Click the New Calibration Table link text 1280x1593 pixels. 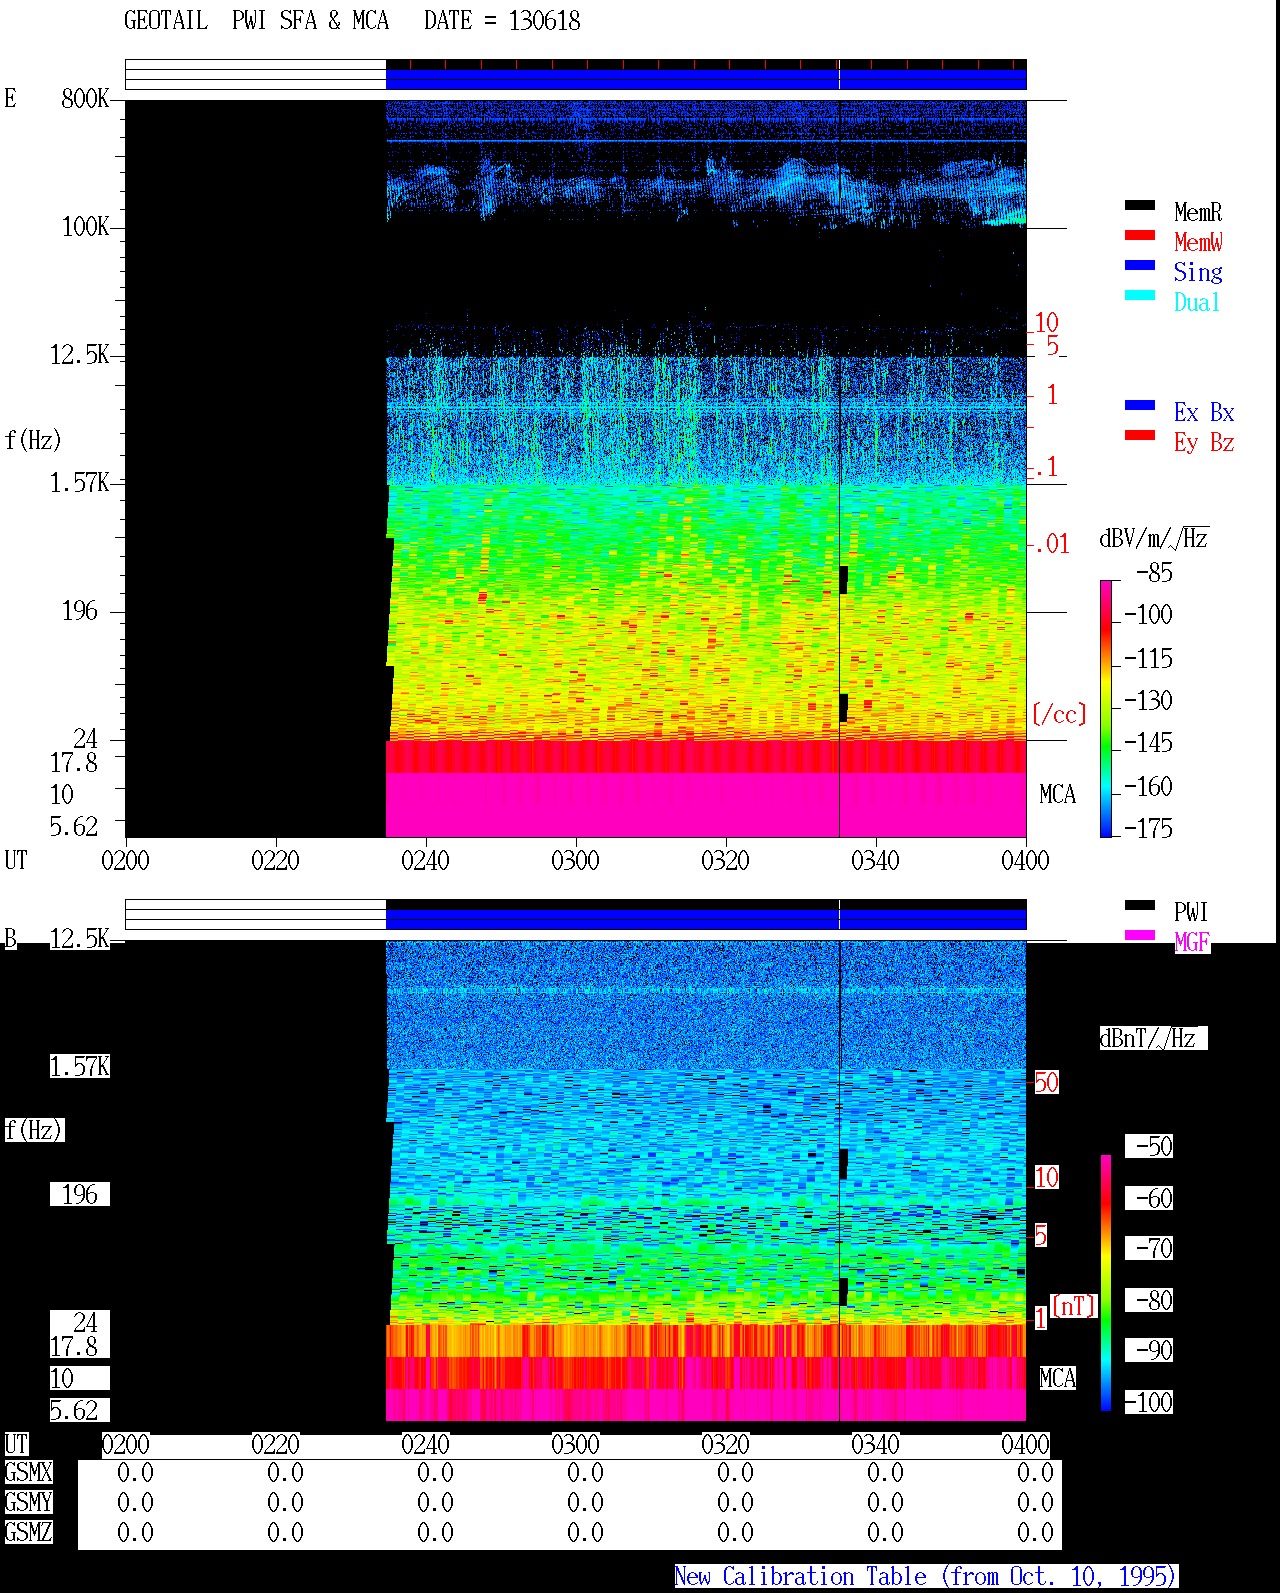pos(925,1576)
